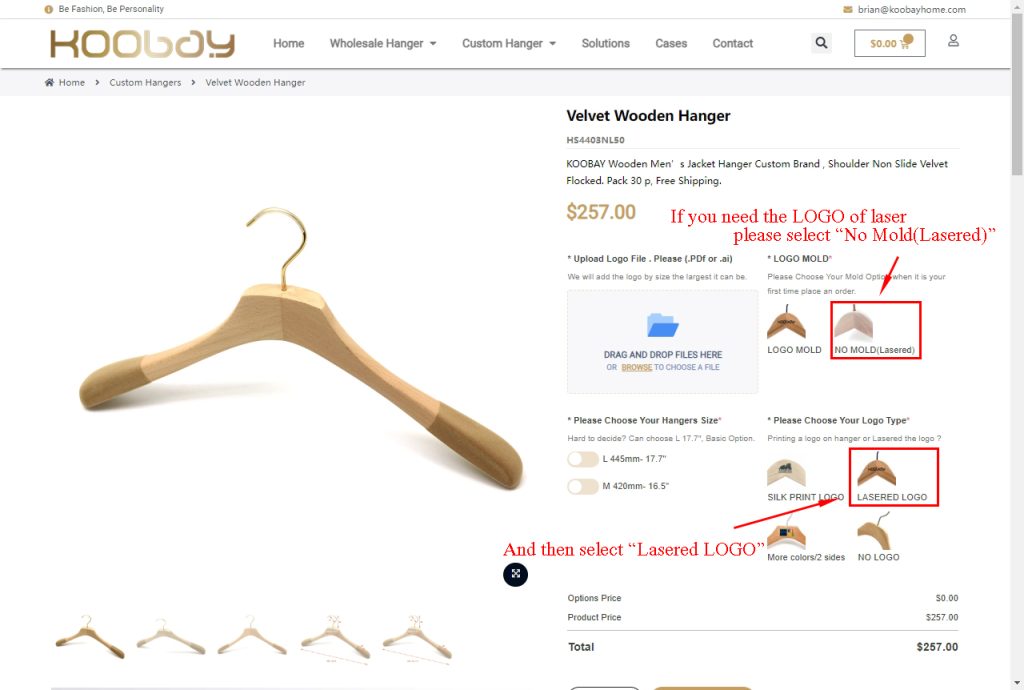Expand the Wholesale Hanger dropdown
1024x690 pixels.
click(x=383, y=44)
